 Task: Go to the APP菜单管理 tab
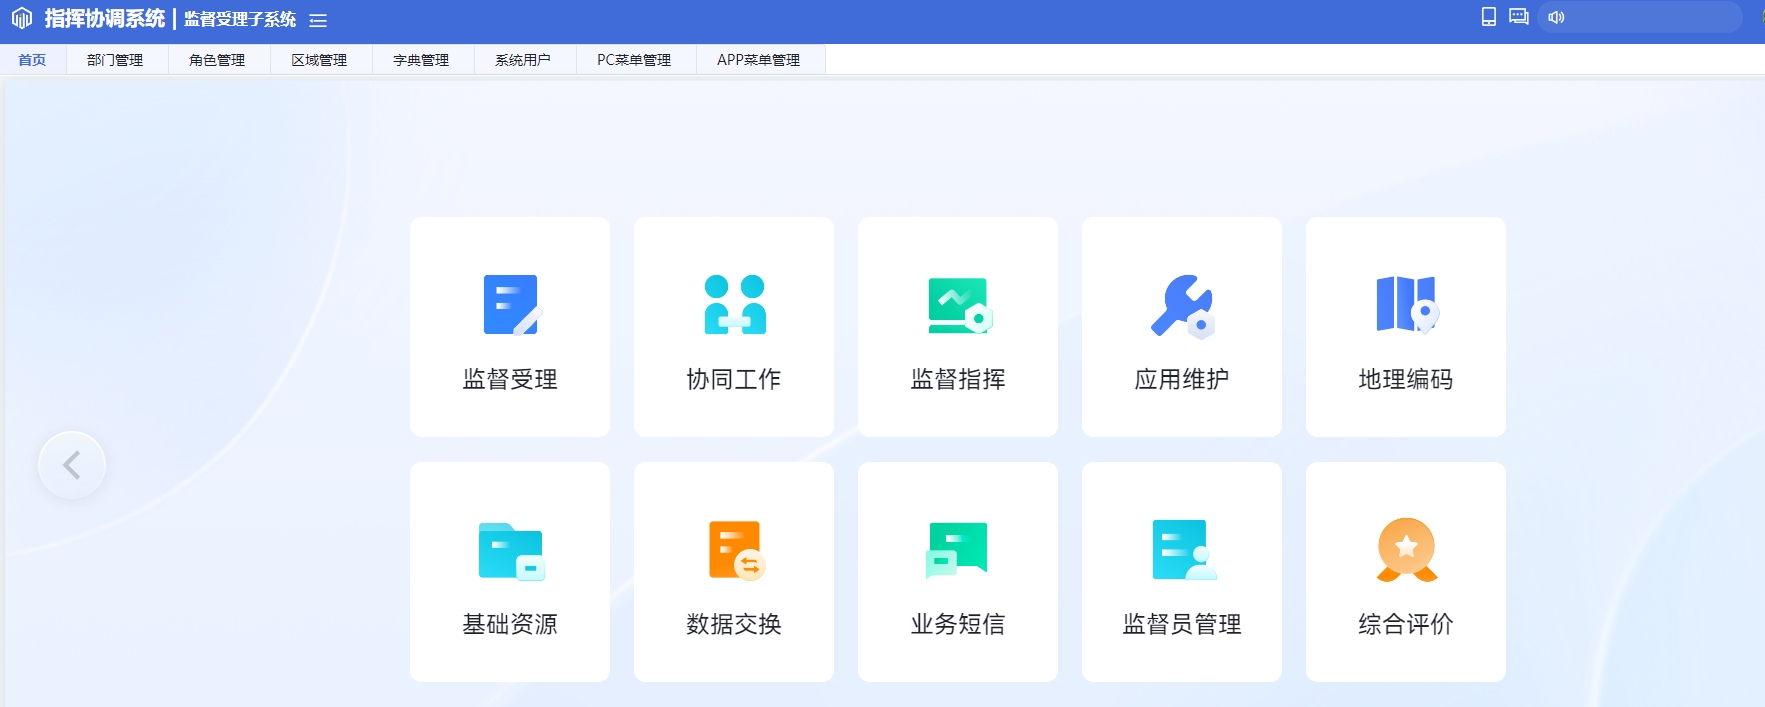pos(758,60)
